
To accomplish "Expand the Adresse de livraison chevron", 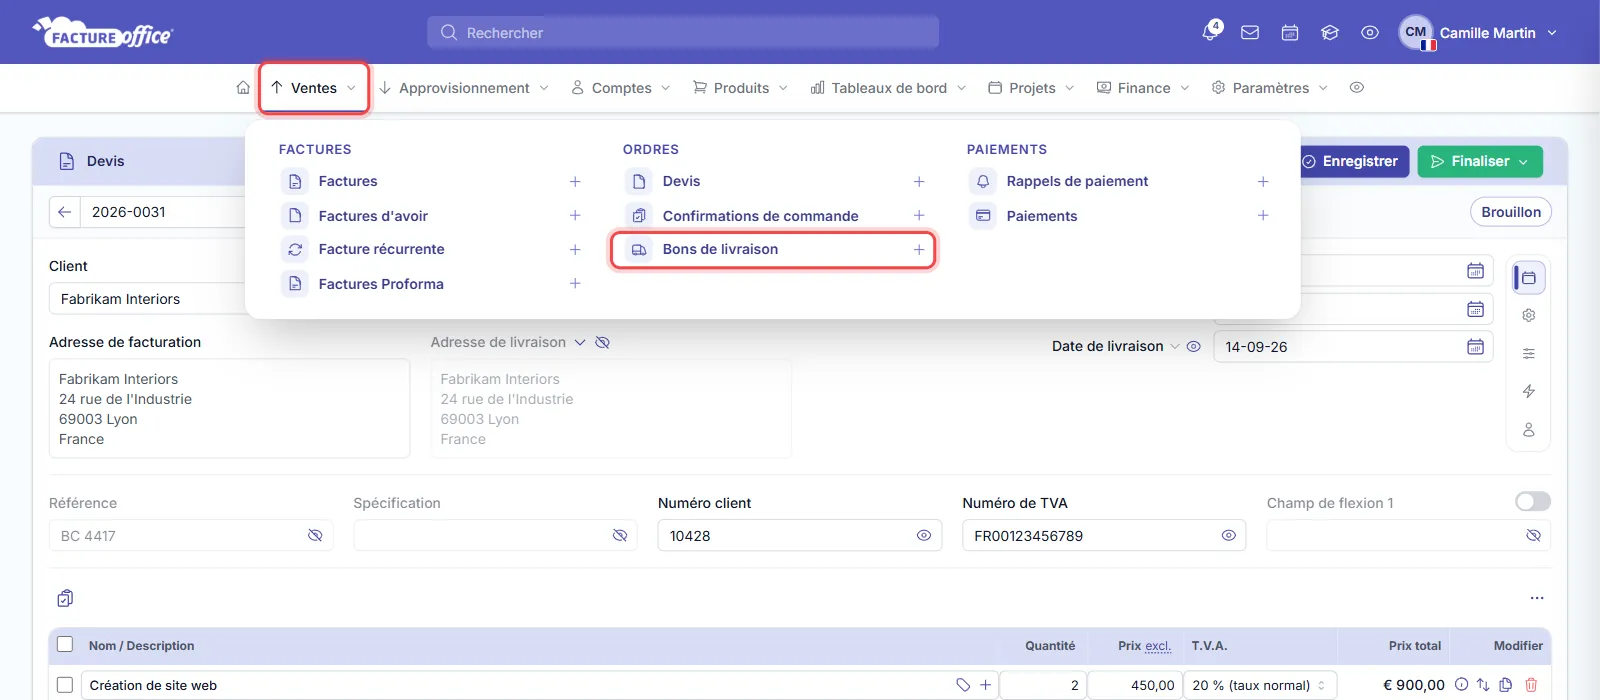I will (x=579, y=342).
